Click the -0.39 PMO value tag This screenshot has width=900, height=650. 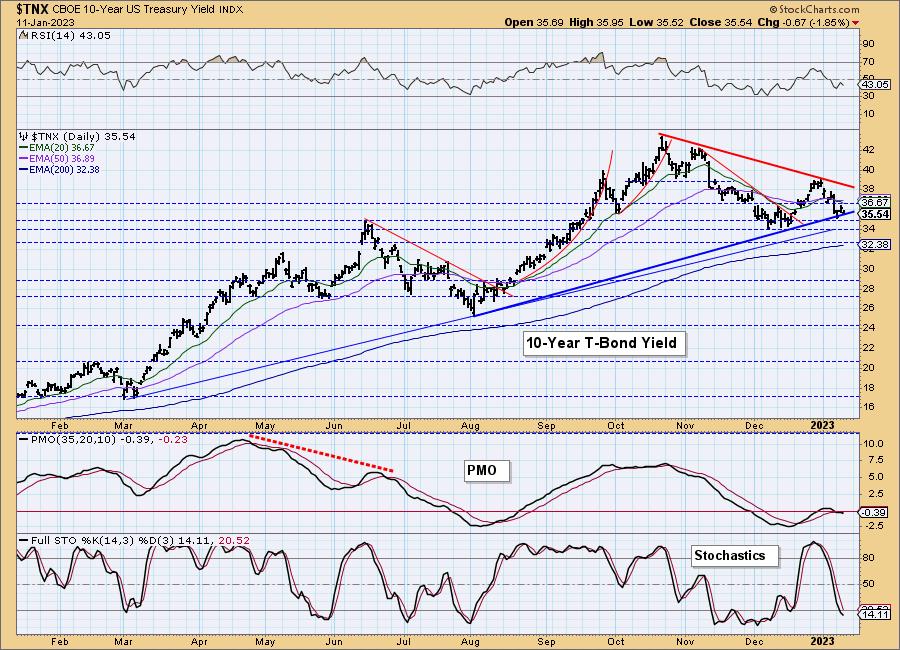[x=876, y=512]
